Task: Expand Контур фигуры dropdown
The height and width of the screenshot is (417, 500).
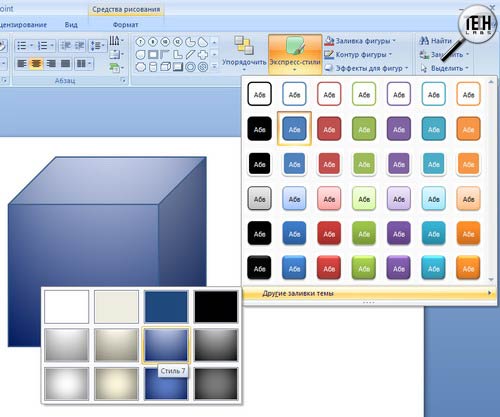Action: coord(358,54)
